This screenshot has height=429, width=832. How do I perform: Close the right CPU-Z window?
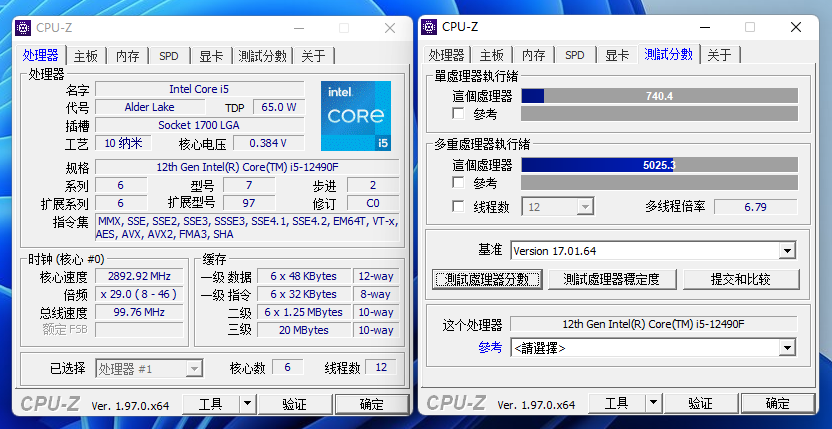795,27
